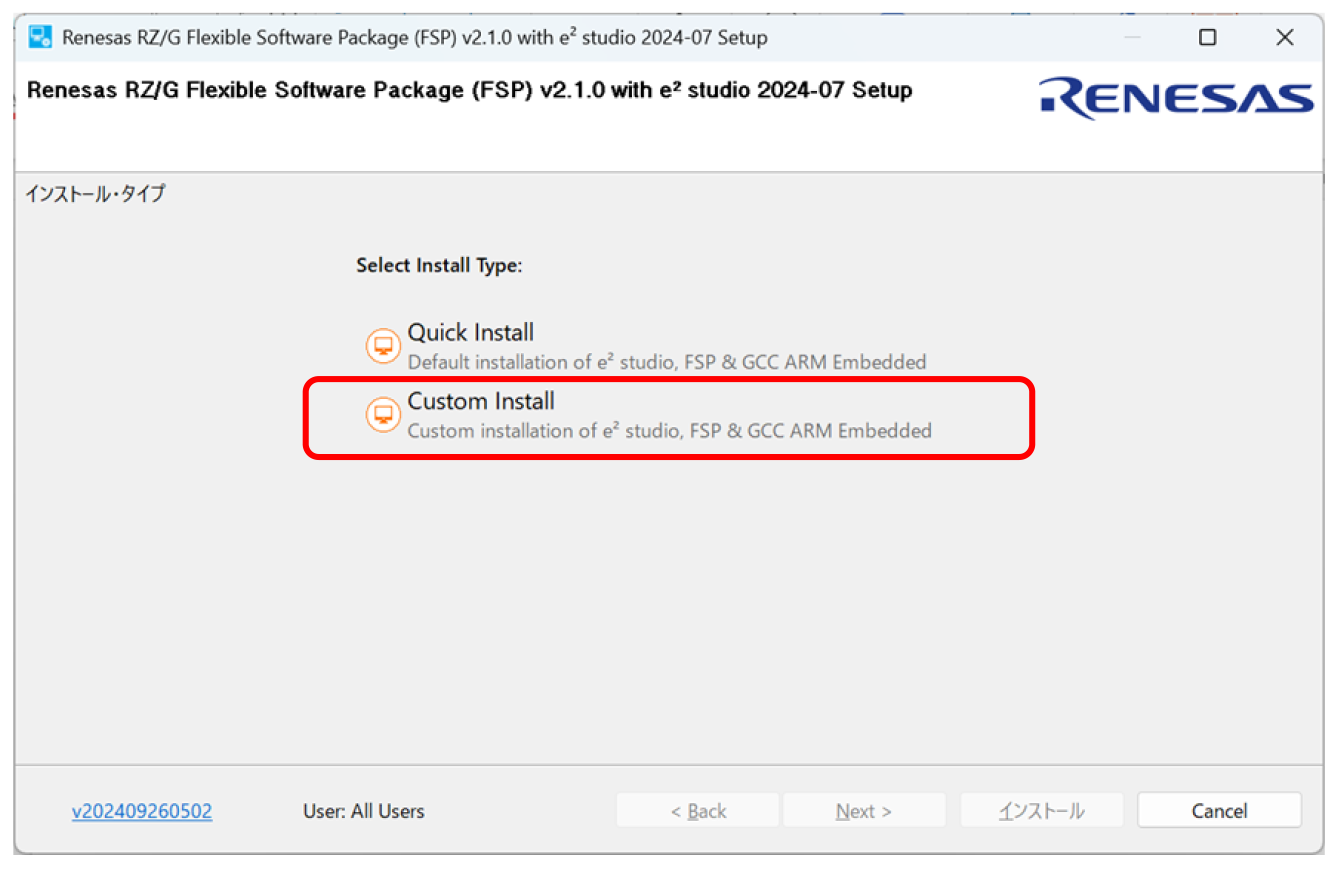The width and height of the screenshot is (1338, 873).
Task: Click the disabled インストール button
Action: pyautogui.click(x=1042, y=811)
